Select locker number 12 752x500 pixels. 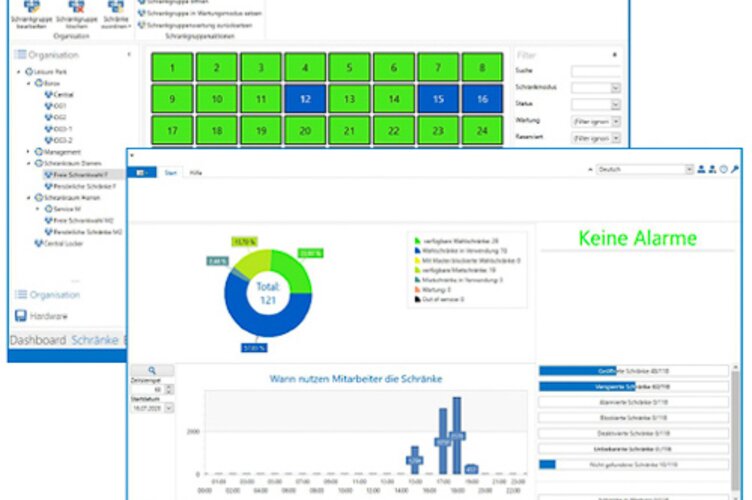(x=305, y=100)
